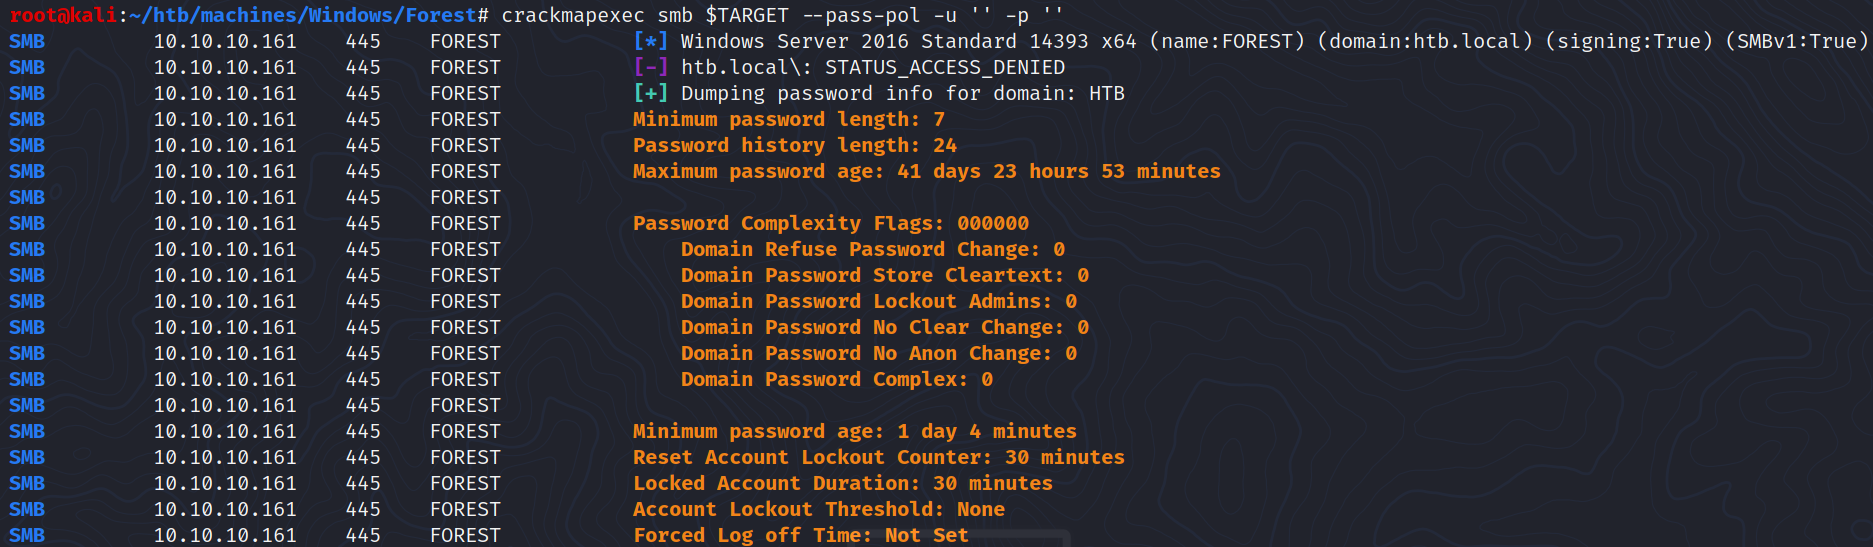Viewport: 1873px width, 547px height.
Task: Click the --pass-pol flag in command
Action: tap(862, 15)
